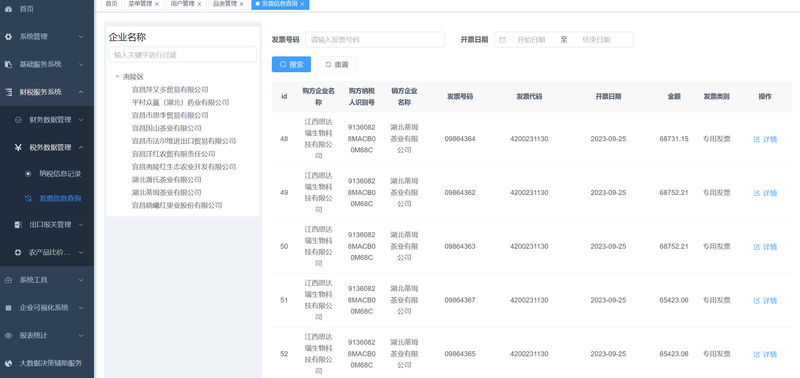The image size is (800, 378).
Task: Select 宜昌晓曦红果业股份有限公司 in tree
Action: 177,206
